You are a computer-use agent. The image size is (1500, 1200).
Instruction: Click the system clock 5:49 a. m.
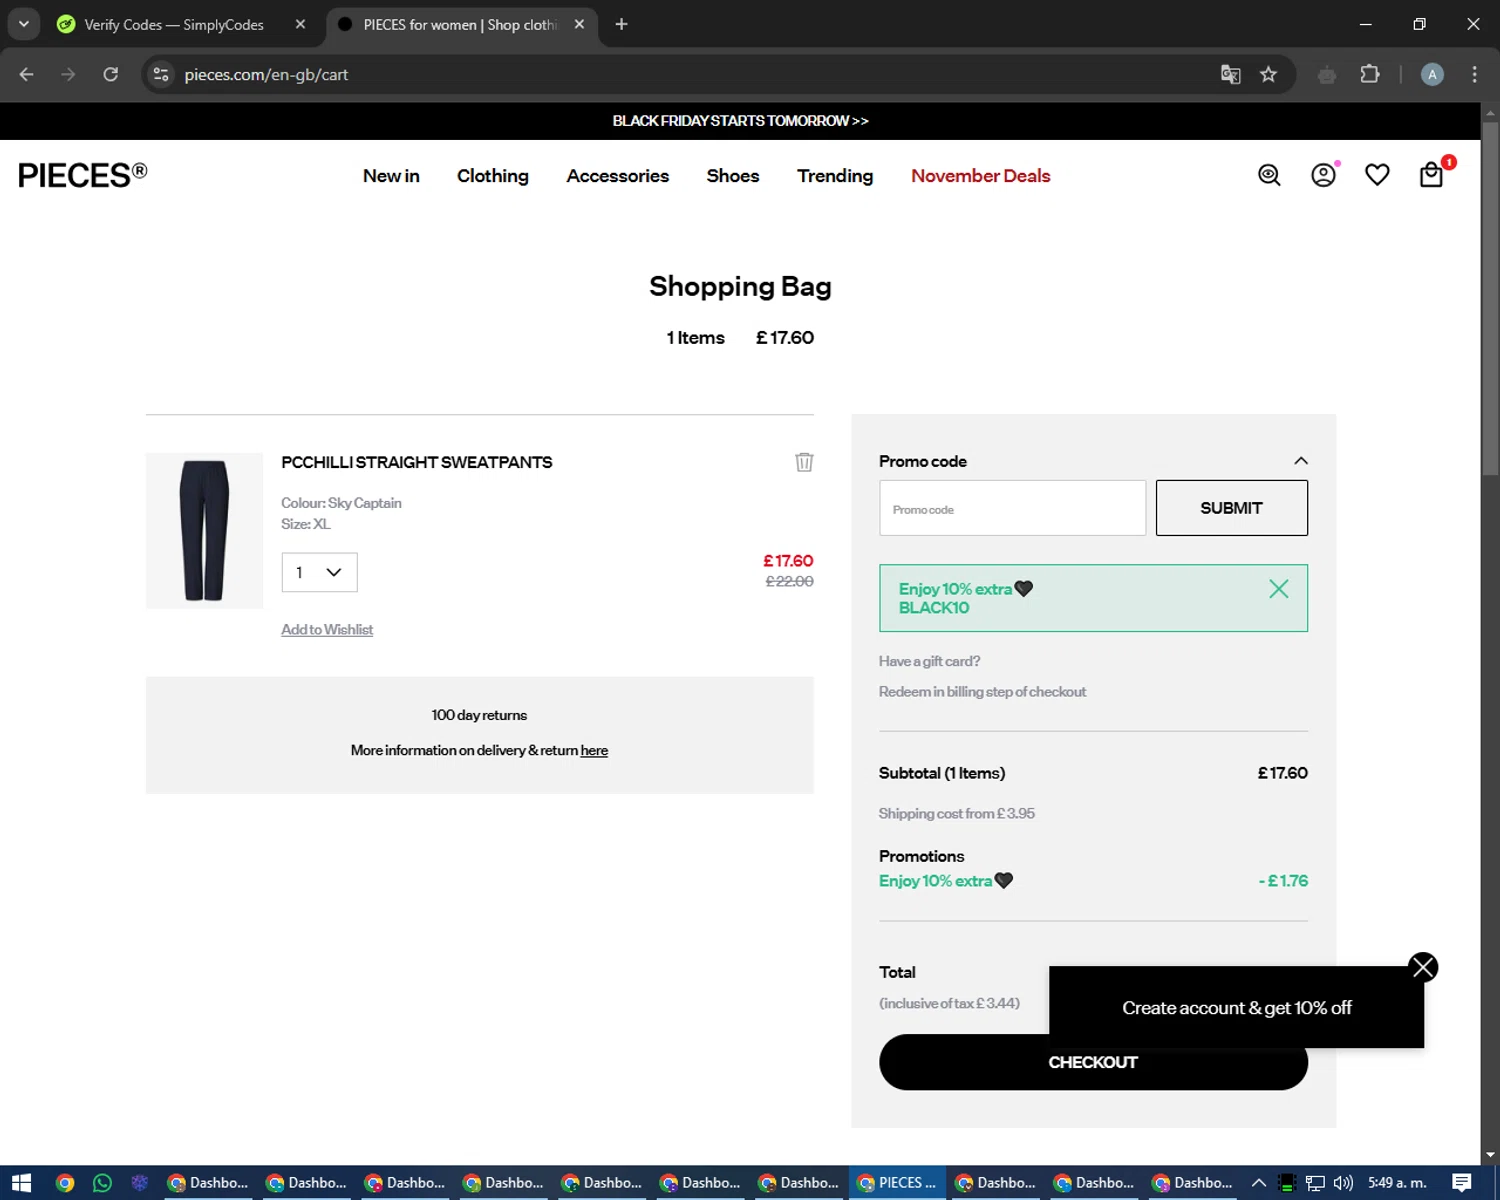(1397, 1183)
